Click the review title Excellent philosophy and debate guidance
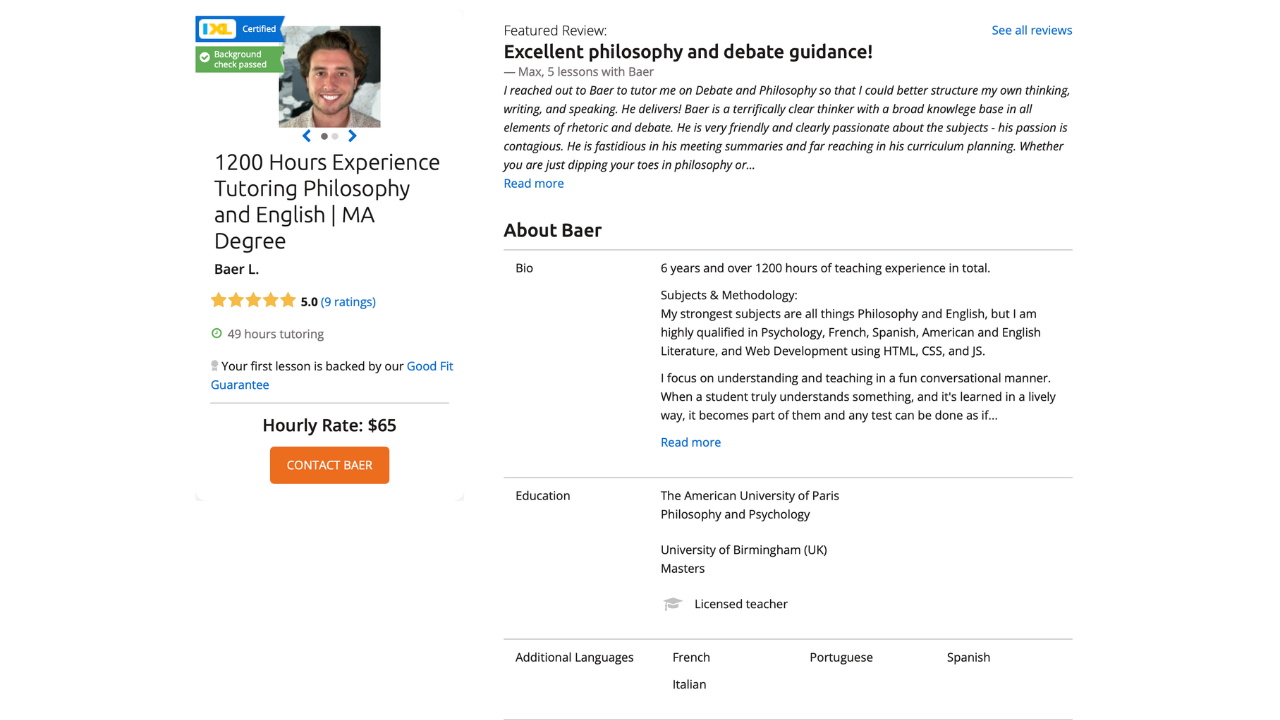1280x720 pixels. pos(688,52)
